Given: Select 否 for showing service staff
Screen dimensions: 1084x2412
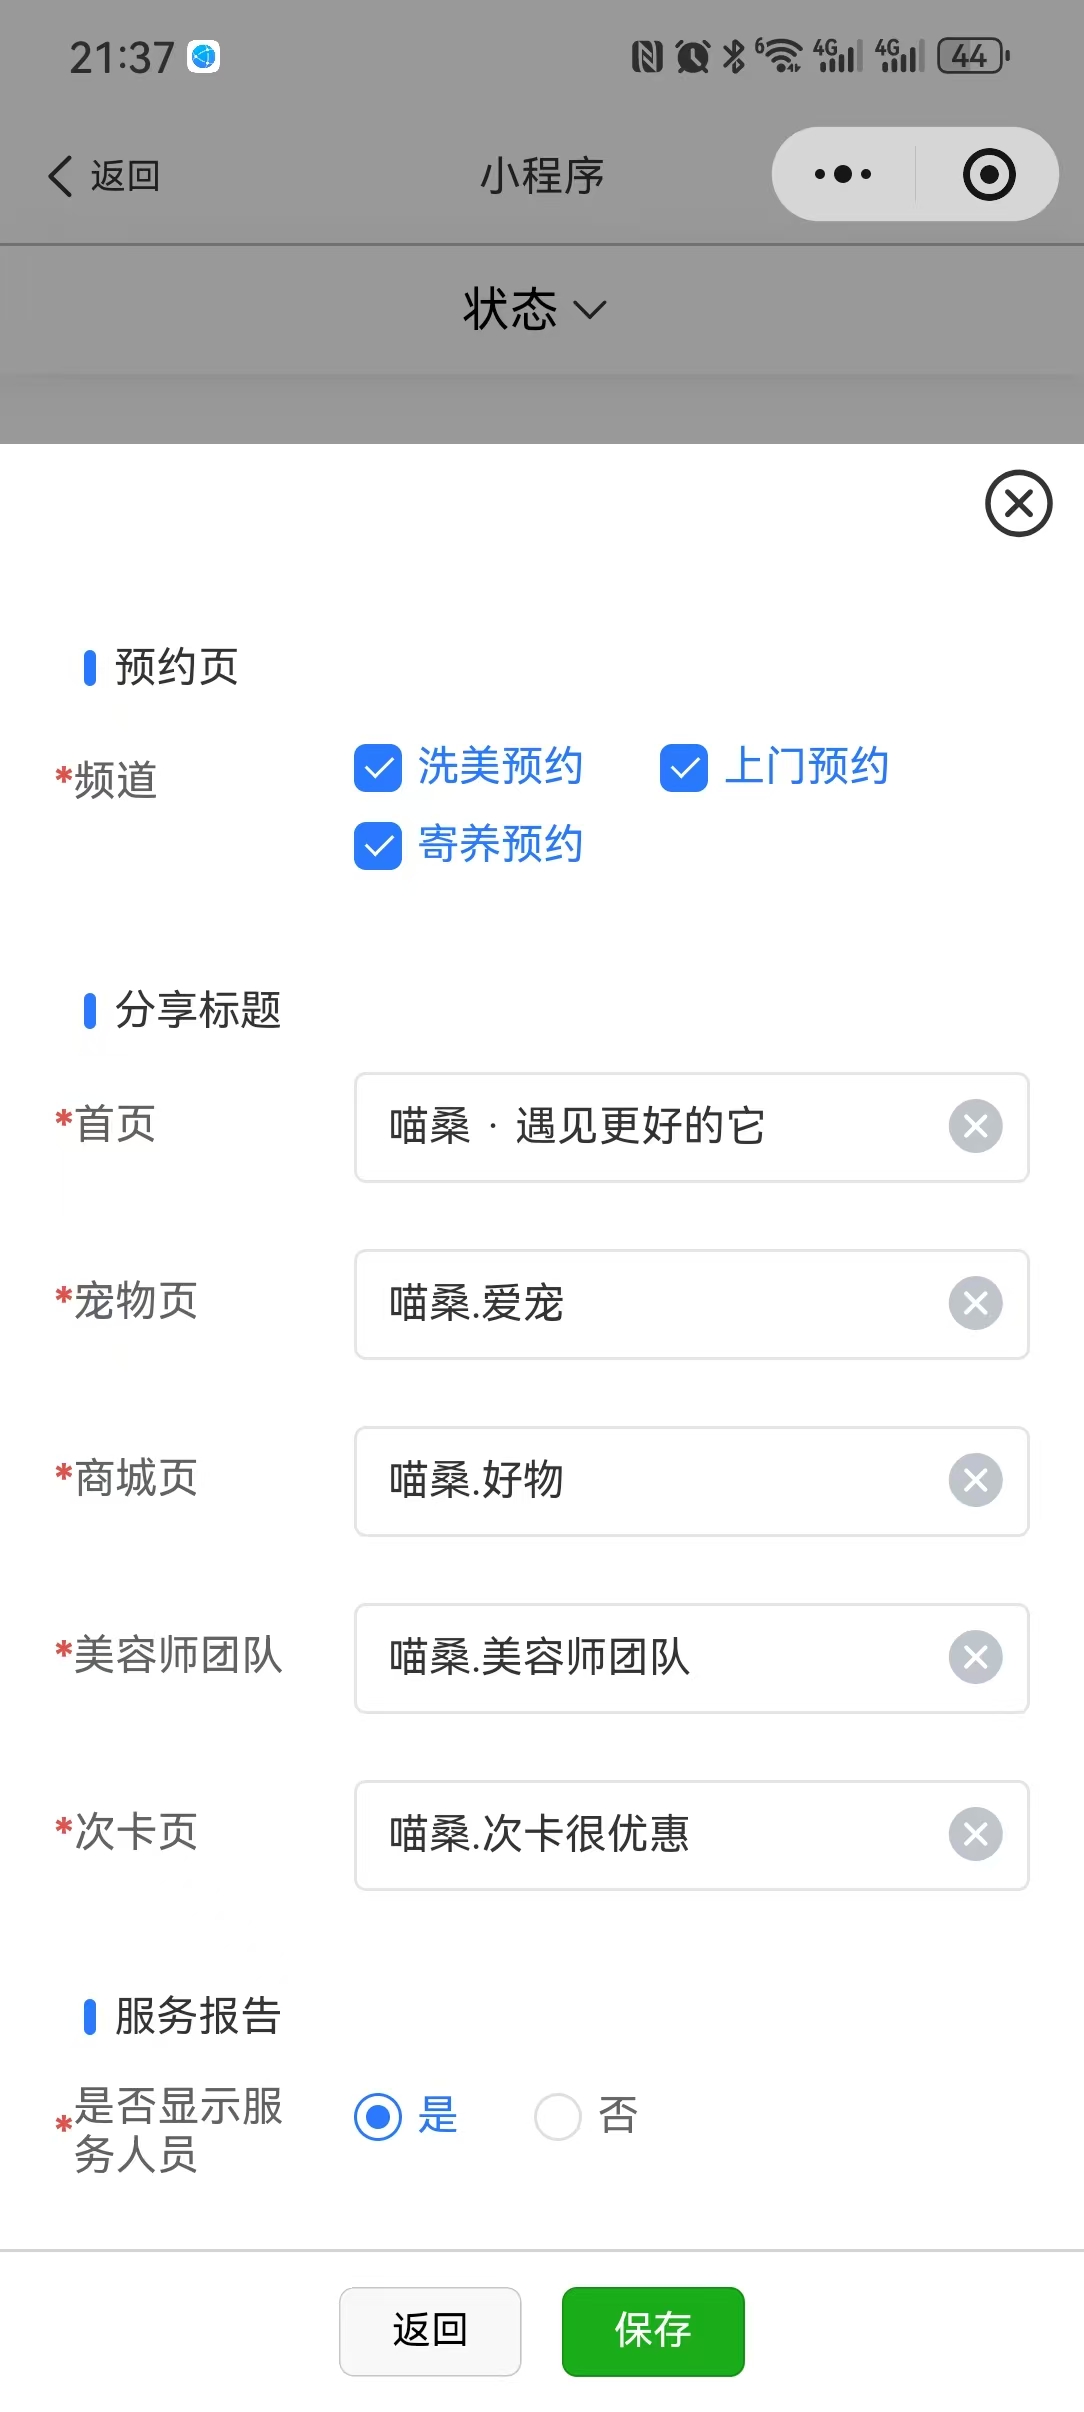Looking at the screenshot, I should (558, 2117).
